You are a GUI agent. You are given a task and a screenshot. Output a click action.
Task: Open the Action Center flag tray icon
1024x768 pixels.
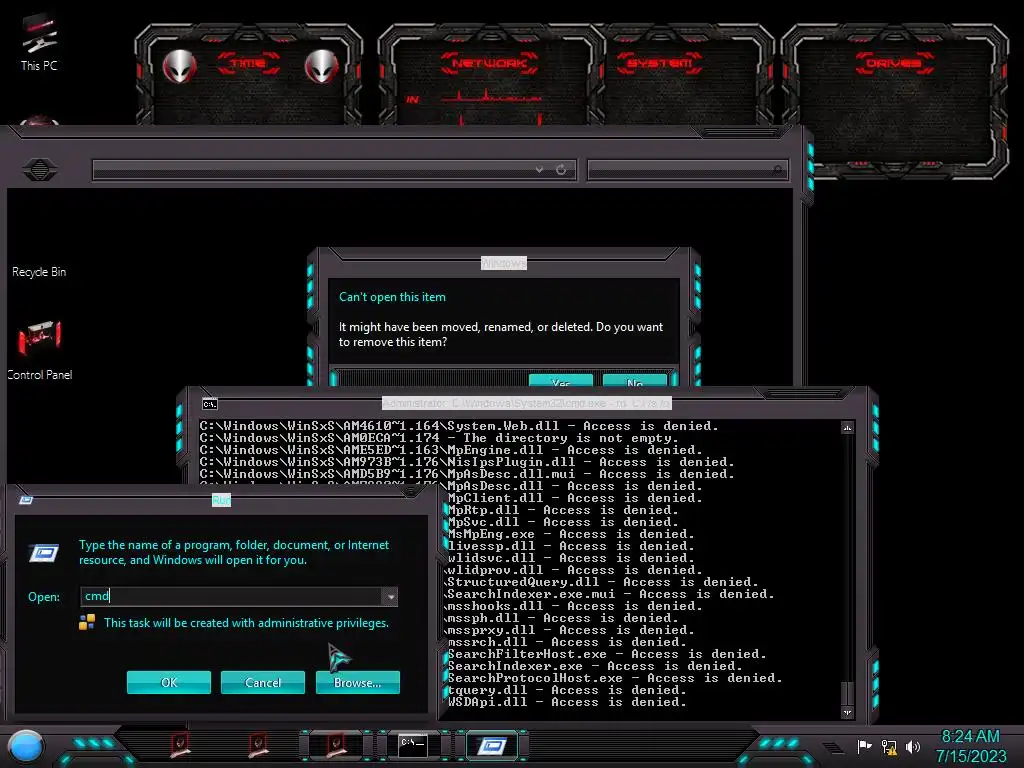[x=864, y=746]
